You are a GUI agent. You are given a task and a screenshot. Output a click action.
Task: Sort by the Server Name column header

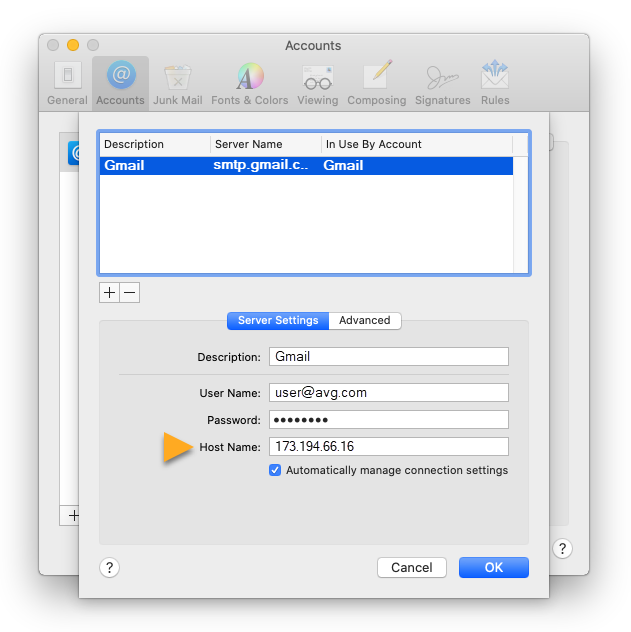(x=266, y=144)
